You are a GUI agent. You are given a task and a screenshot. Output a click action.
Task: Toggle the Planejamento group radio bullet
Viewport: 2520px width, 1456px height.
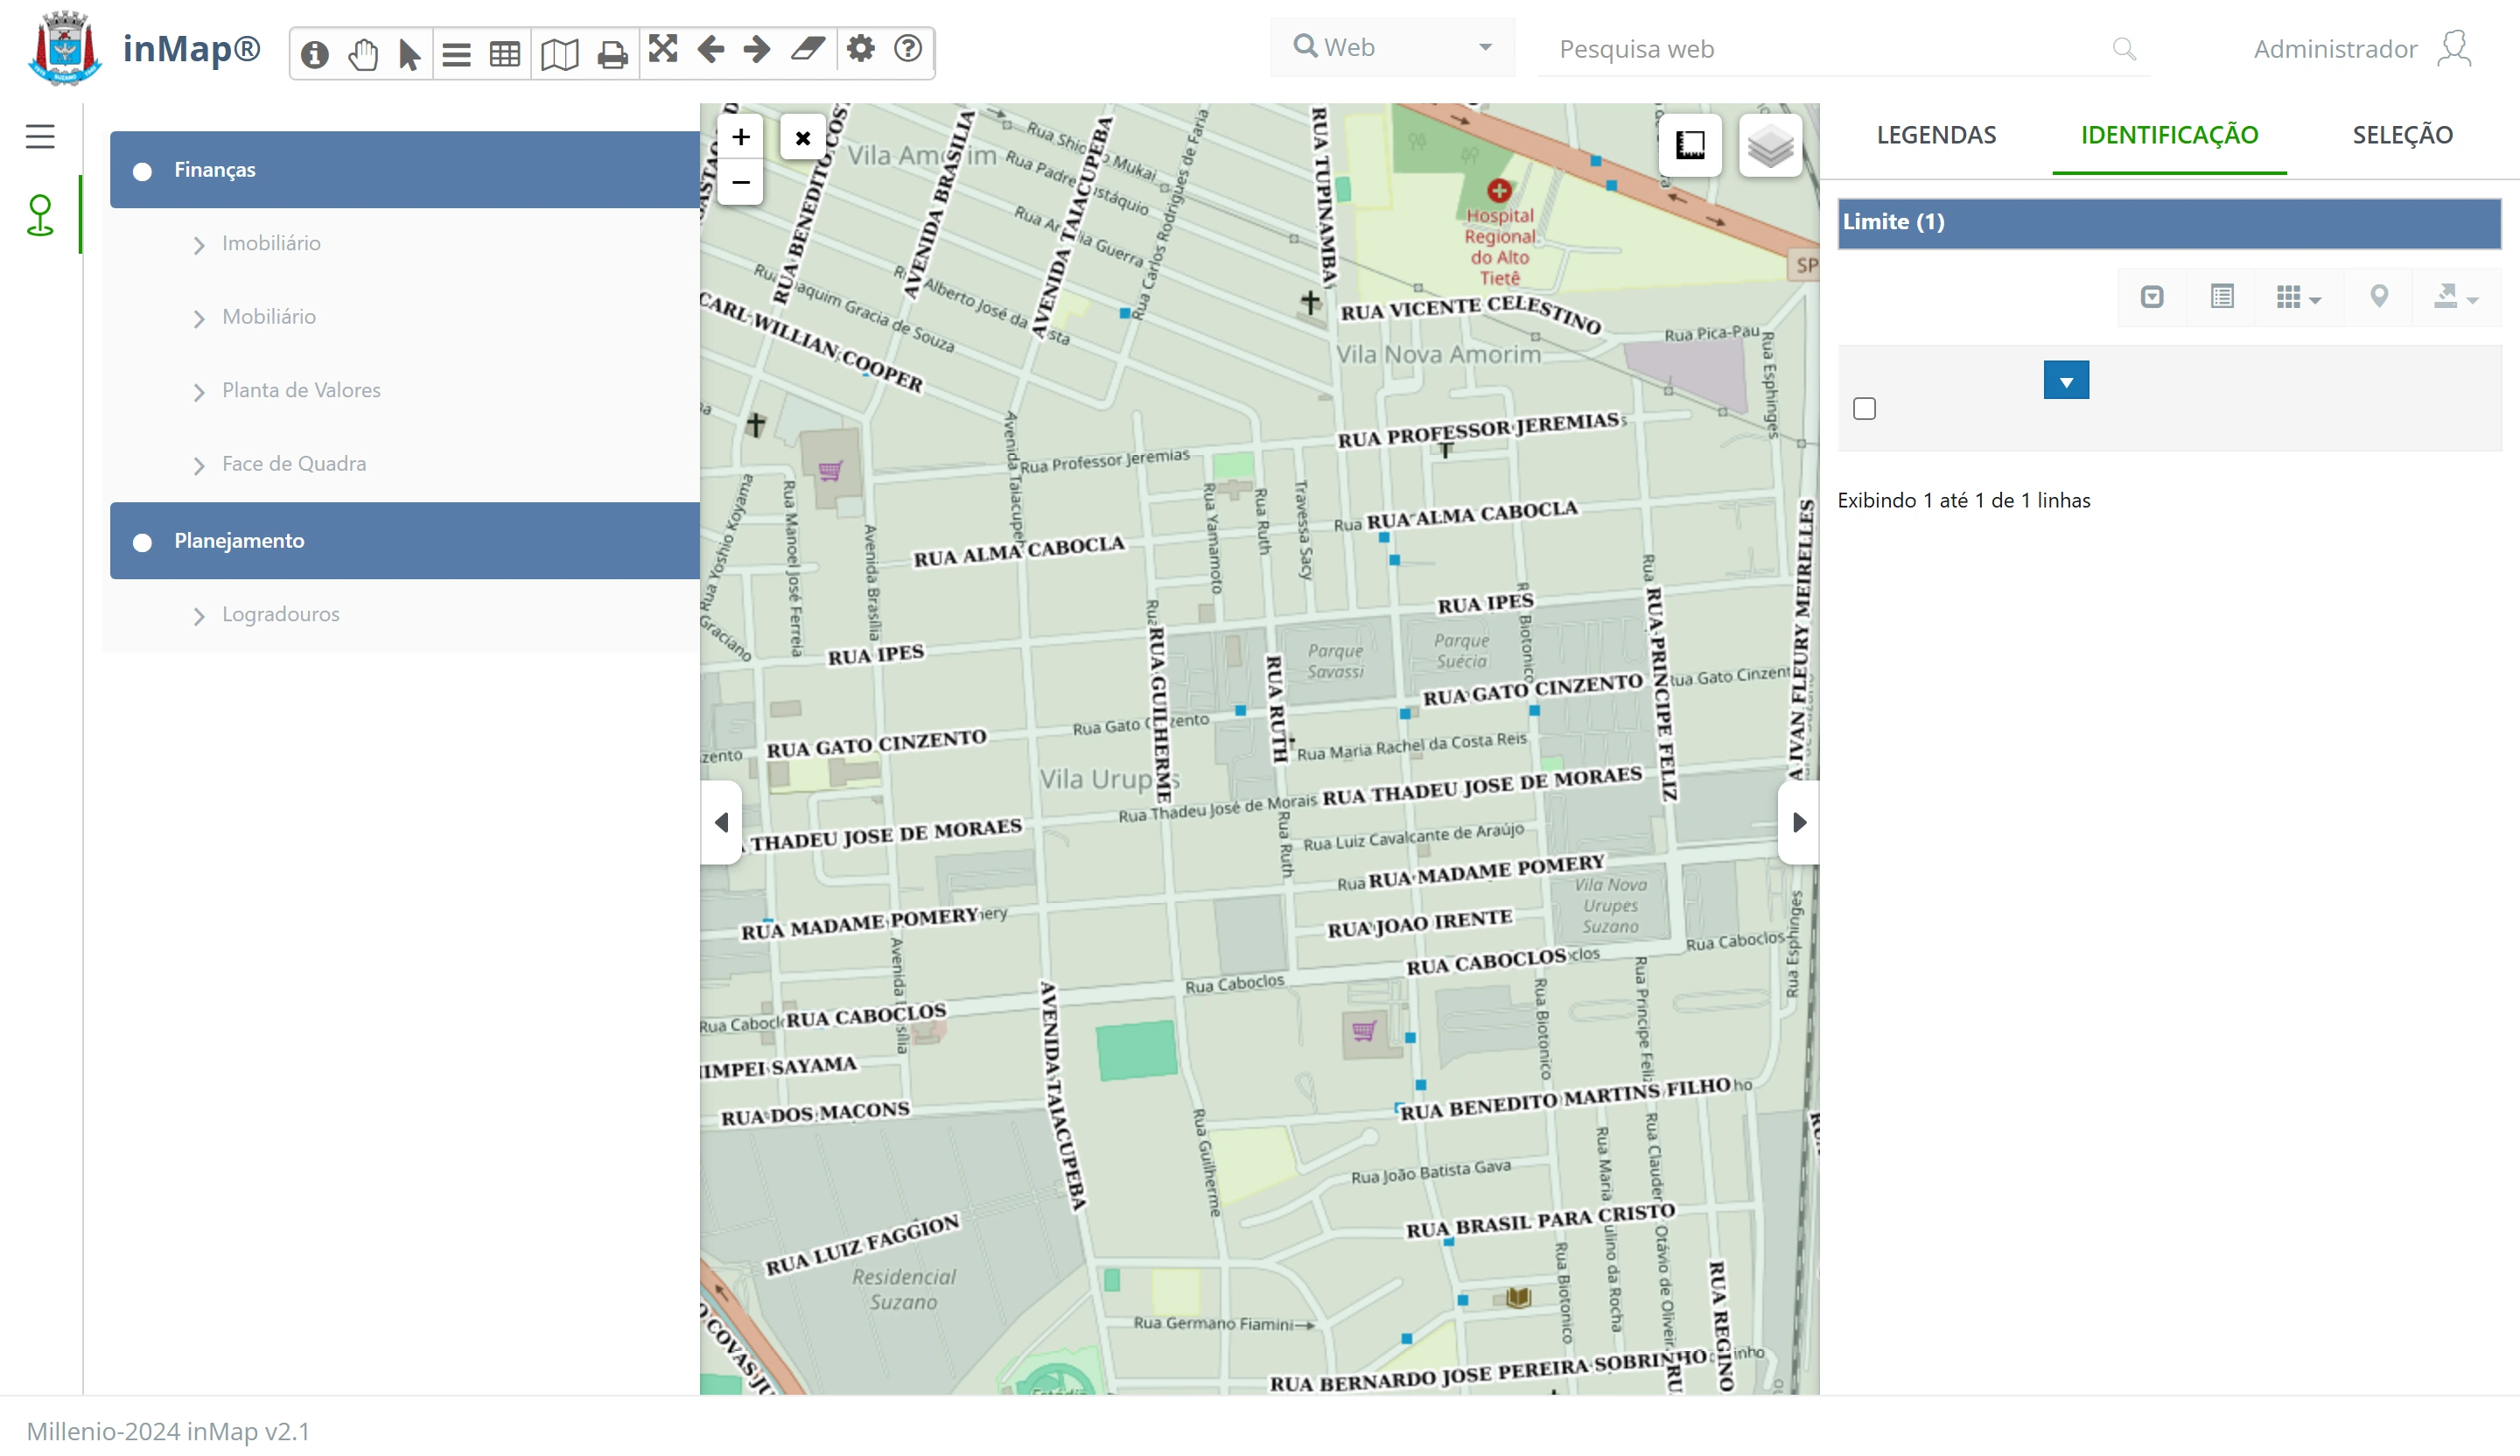coord(142,542)
